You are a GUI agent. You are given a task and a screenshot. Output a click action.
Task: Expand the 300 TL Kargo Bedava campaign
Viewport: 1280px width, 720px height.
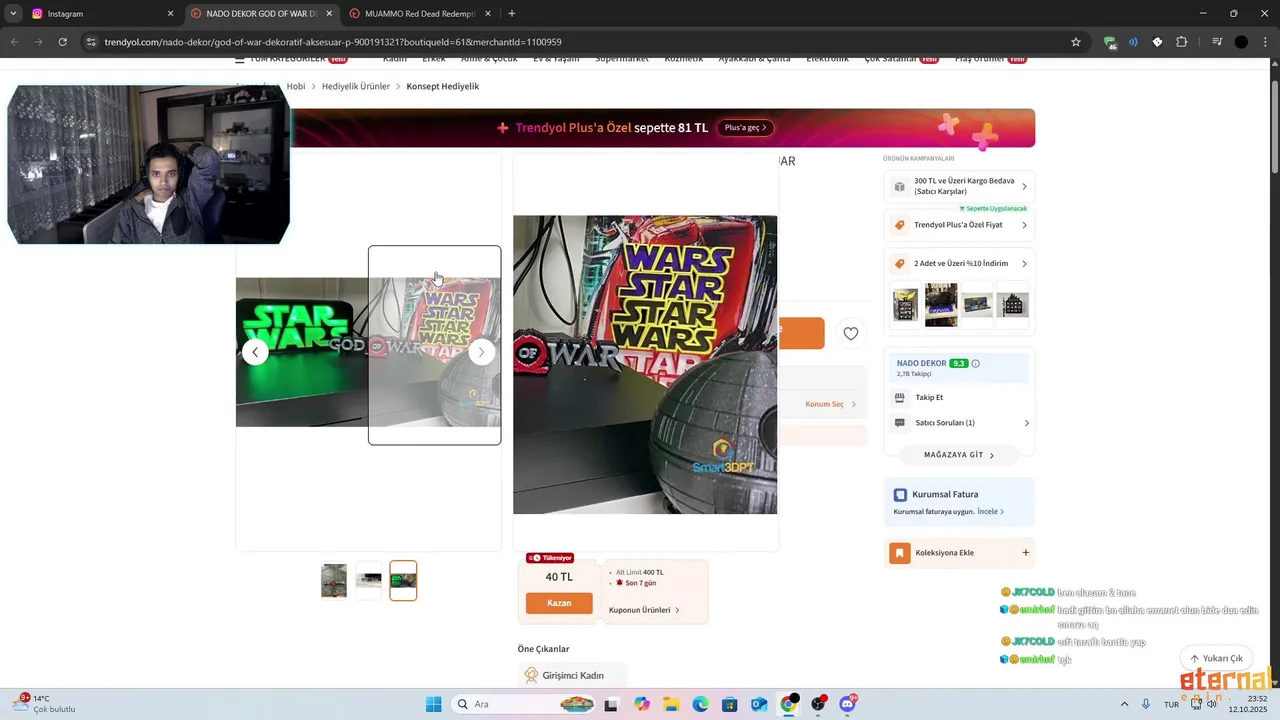click(x=959, y=186)
